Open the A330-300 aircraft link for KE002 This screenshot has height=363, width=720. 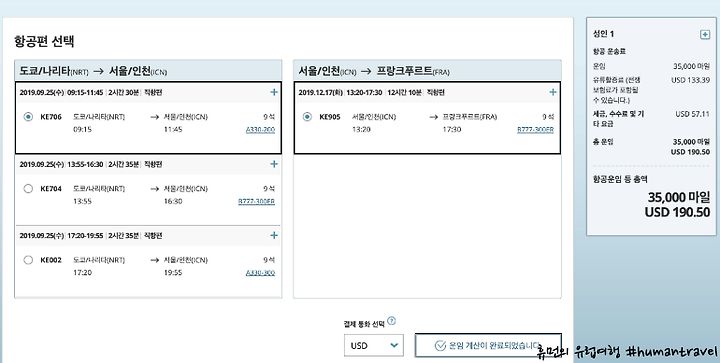pyautogui.click(x=260, y=273)
